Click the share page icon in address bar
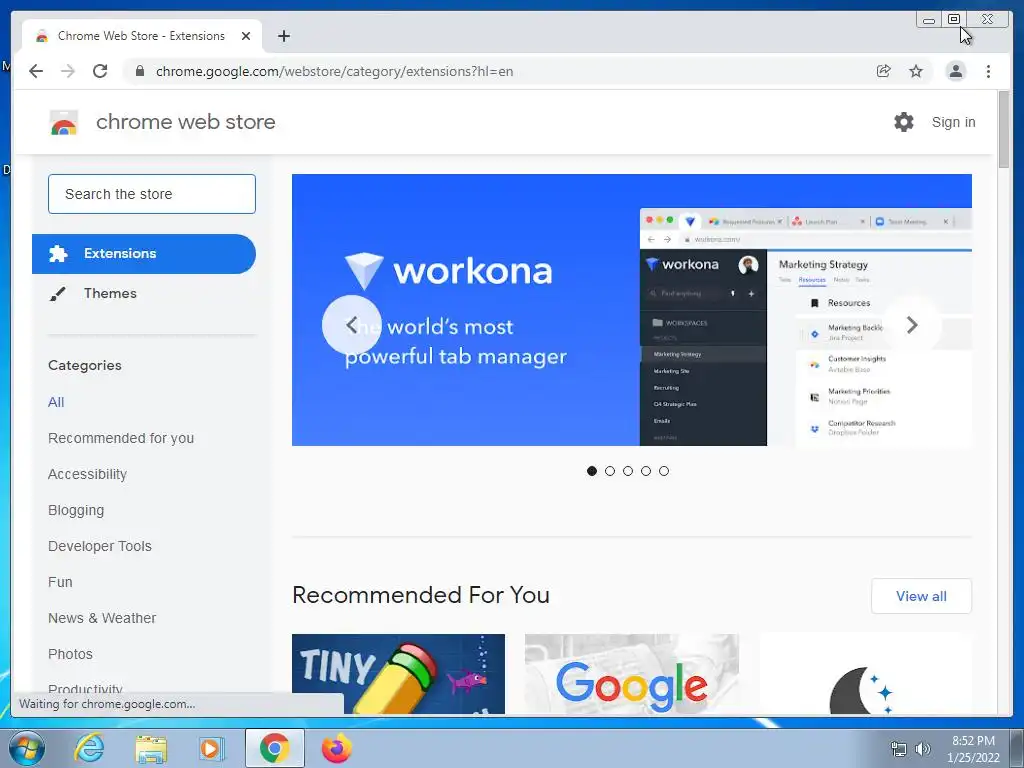 (884, 71)
